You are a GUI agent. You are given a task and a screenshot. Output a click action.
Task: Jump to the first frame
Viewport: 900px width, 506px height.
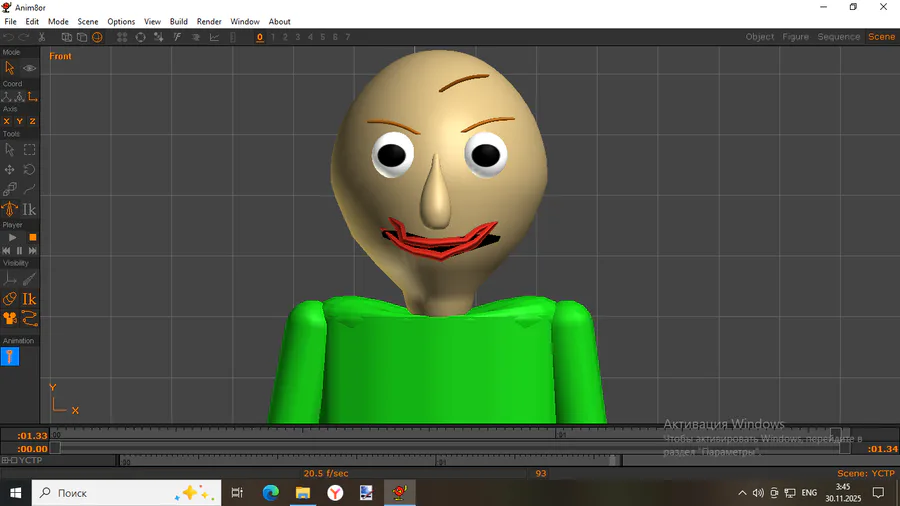[x=6, y=251]
